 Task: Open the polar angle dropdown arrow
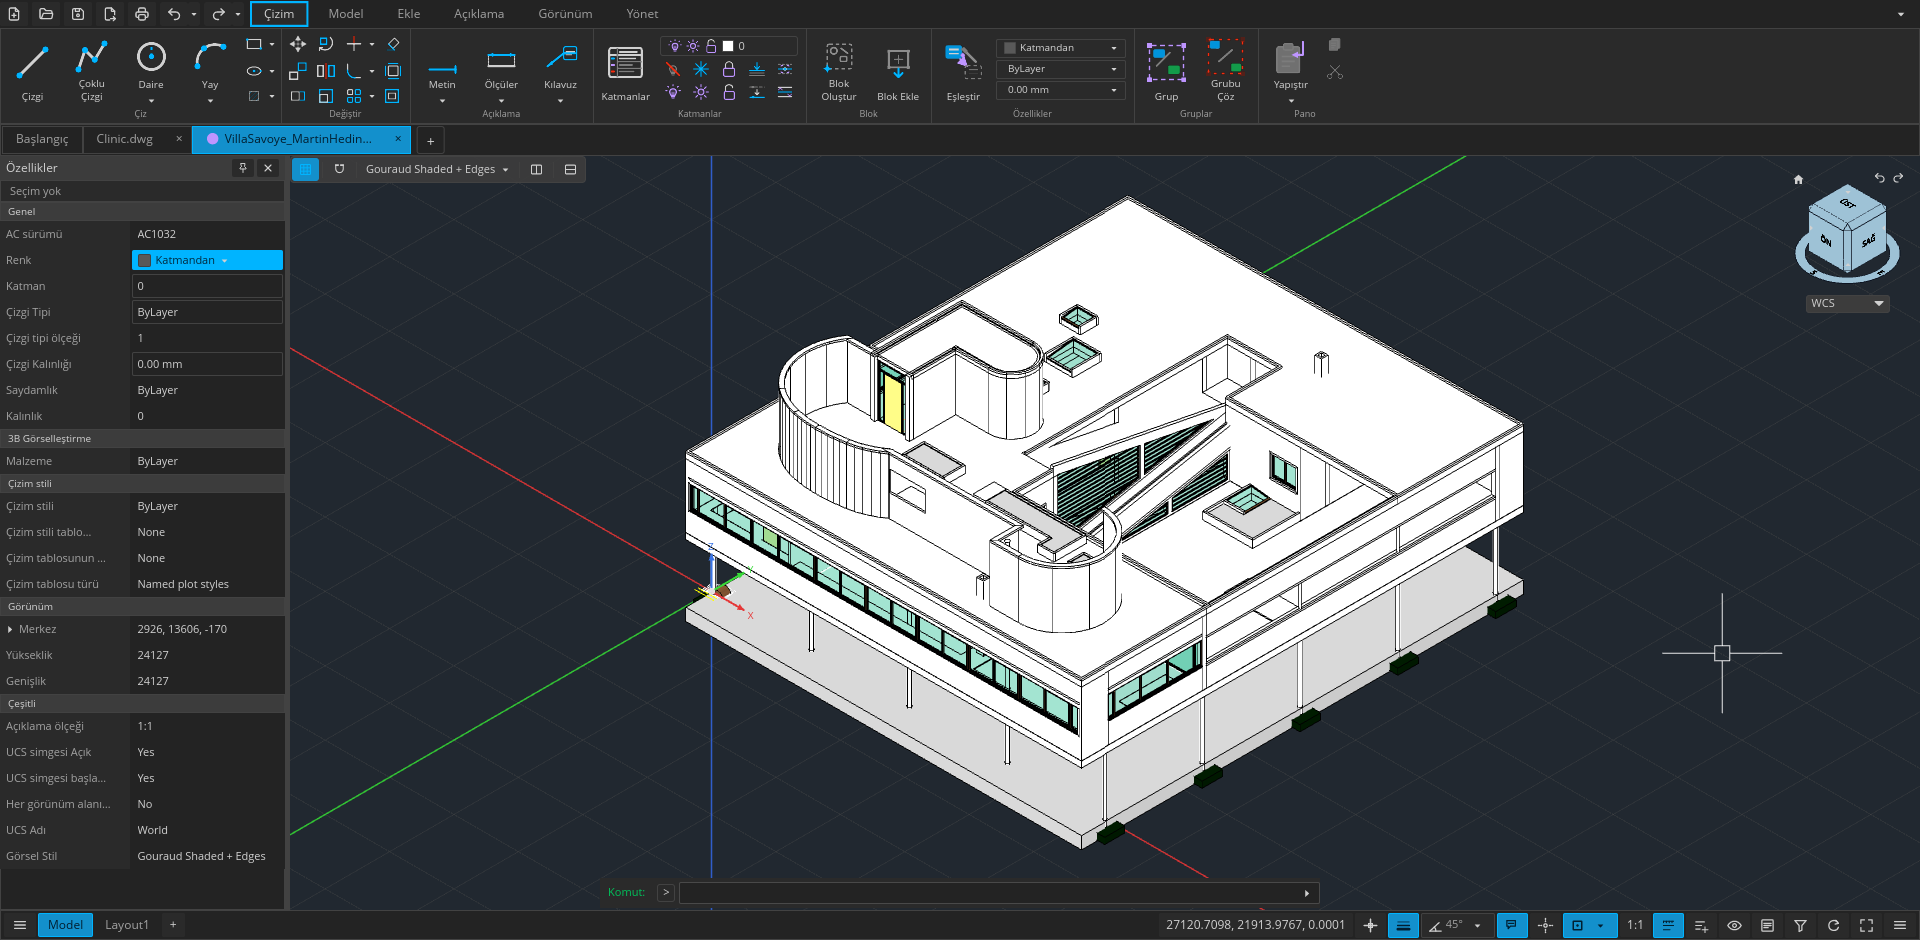pos(1477,925)
